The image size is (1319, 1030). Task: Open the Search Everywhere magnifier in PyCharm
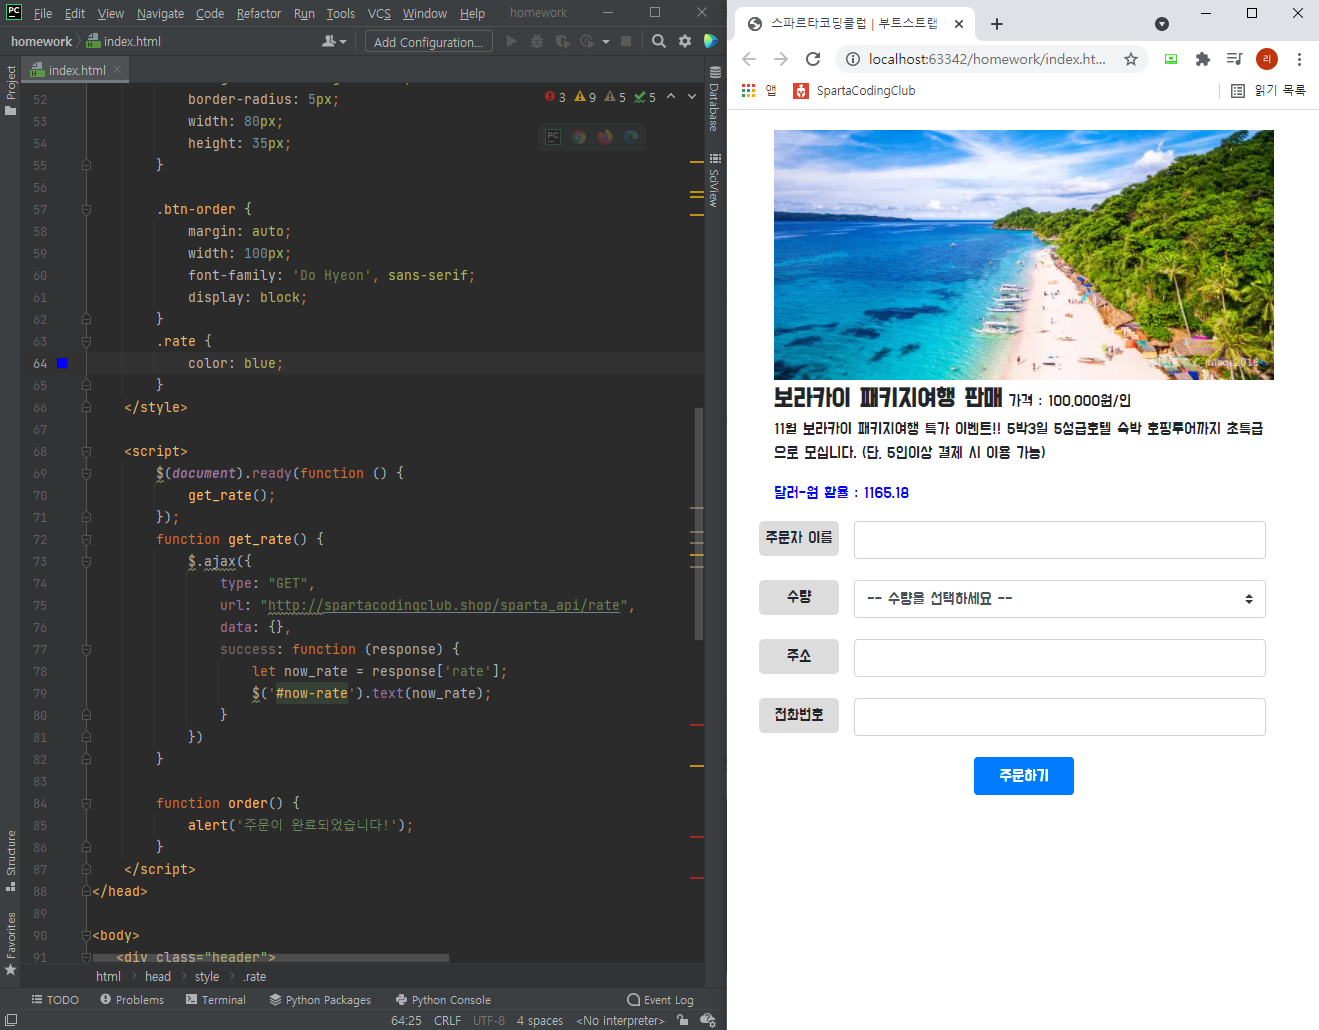(x=658, y=41)
